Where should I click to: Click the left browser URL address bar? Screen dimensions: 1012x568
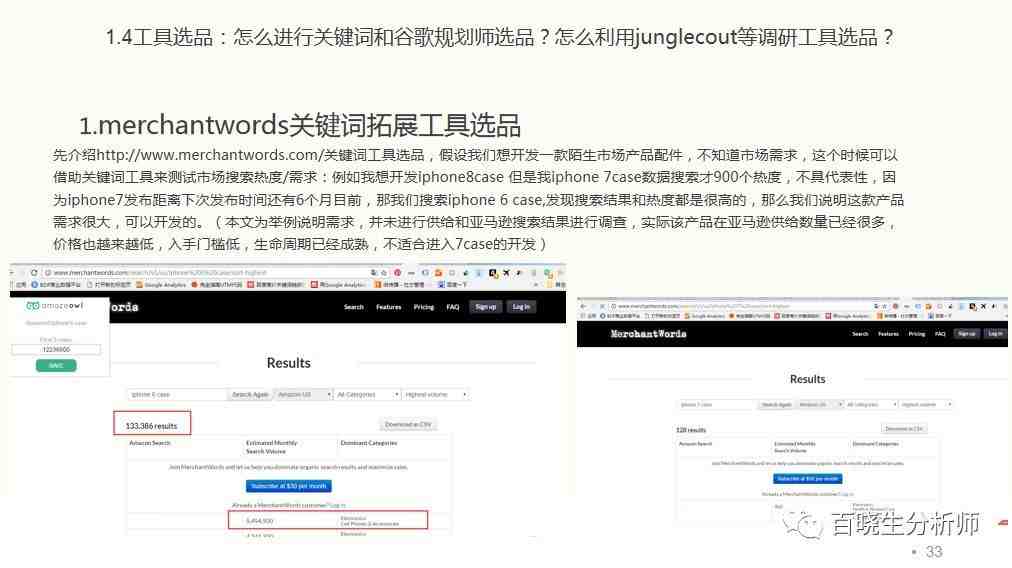point(207,273)
